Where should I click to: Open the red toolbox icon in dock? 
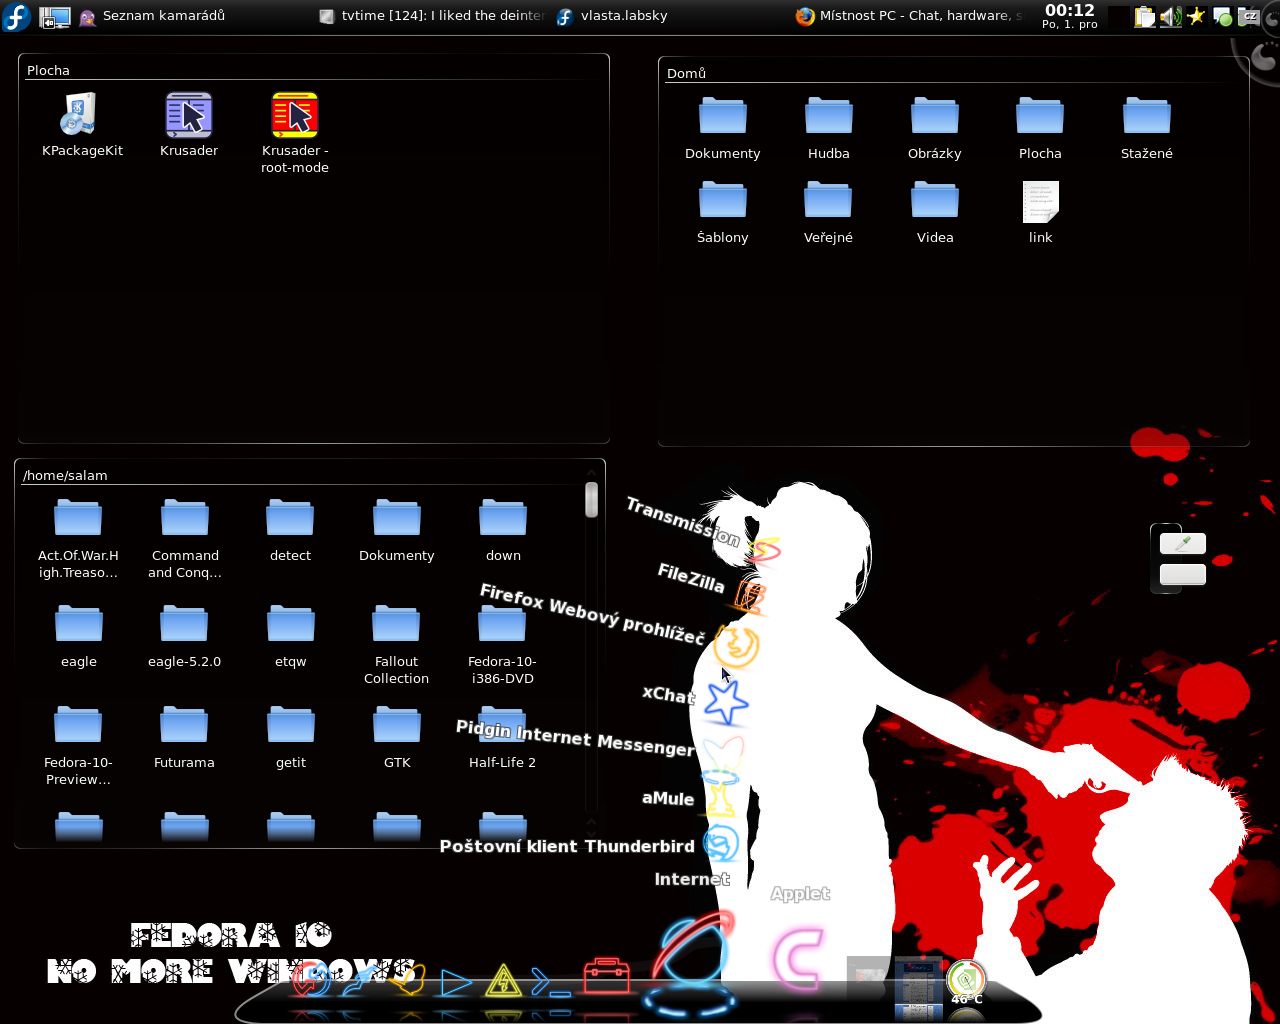point(607,977)
